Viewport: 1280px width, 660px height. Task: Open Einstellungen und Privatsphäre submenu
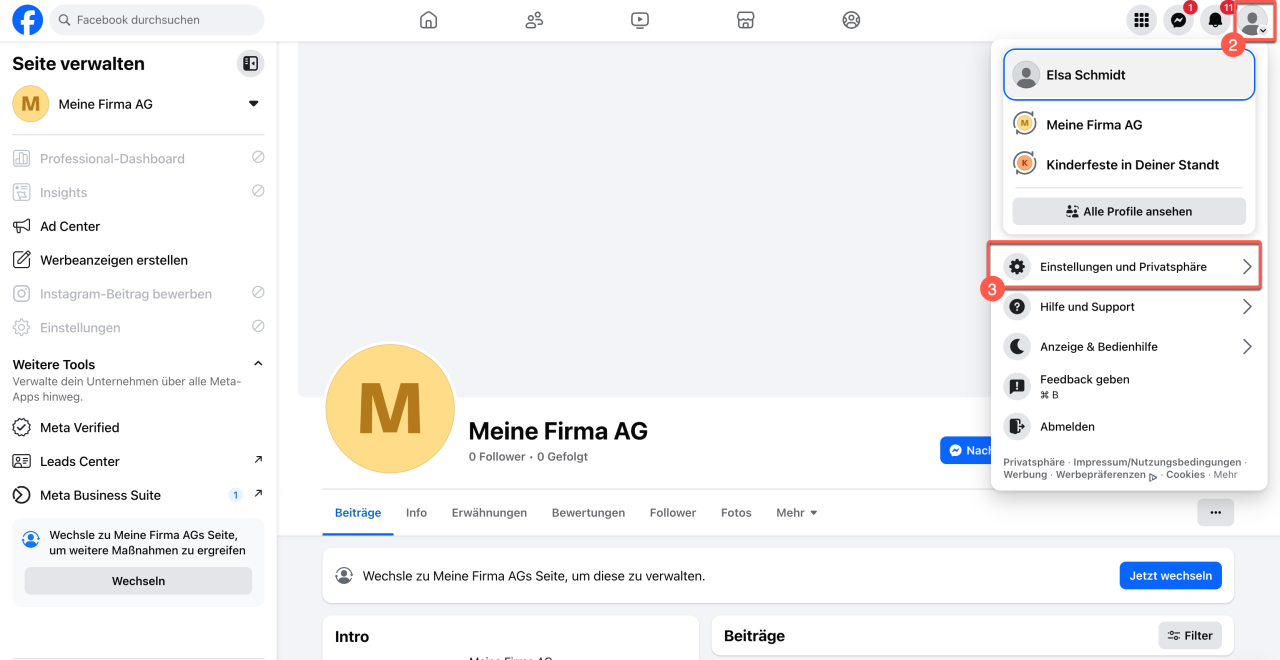tap(1129, 267)
